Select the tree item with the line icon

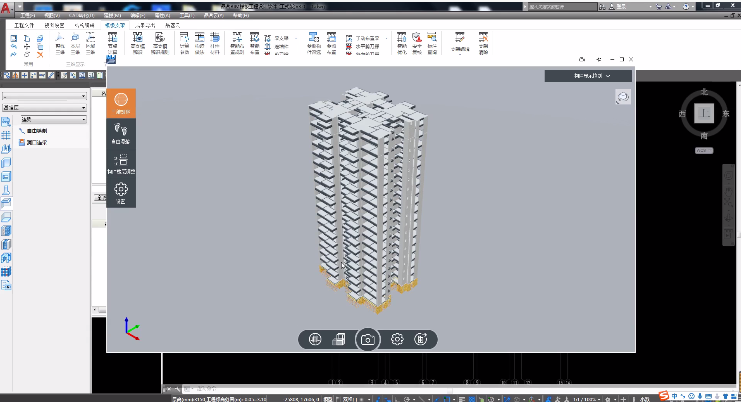pos(33,131)
